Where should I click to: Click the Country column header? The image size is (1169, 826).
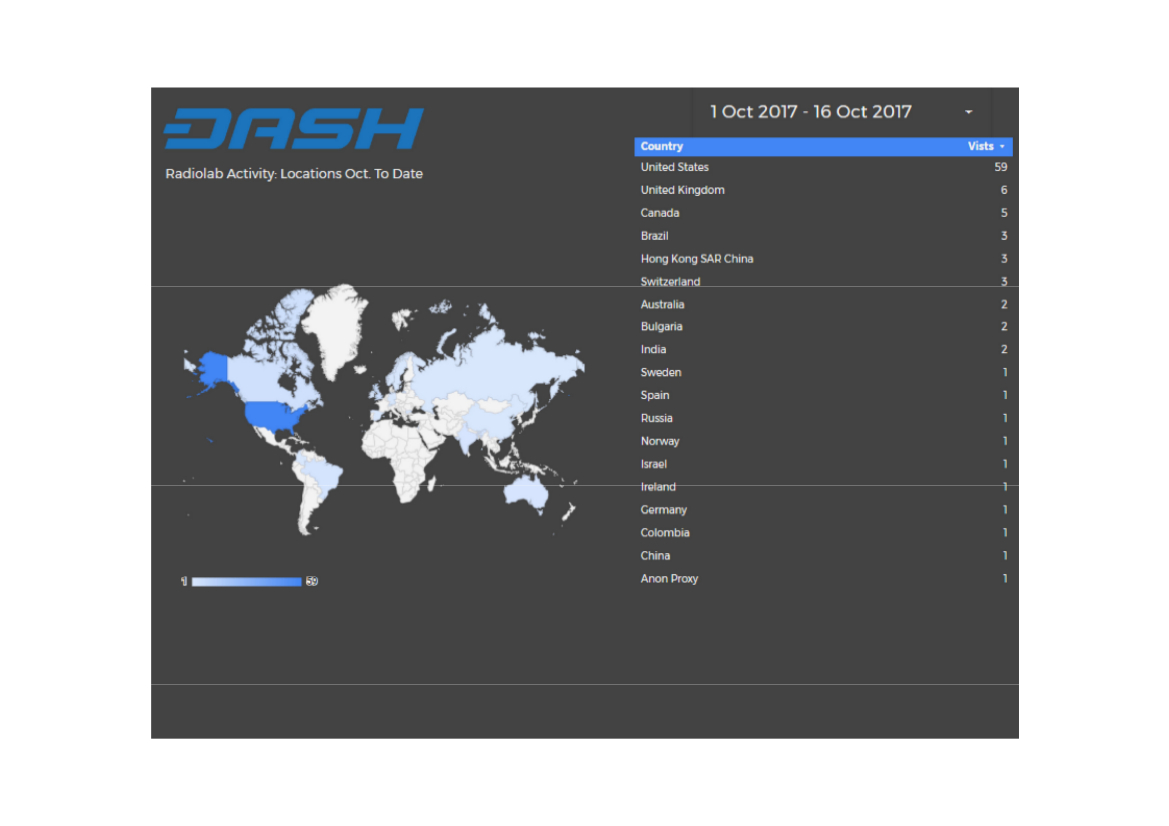pyautogui.click(x=661, y=146)
